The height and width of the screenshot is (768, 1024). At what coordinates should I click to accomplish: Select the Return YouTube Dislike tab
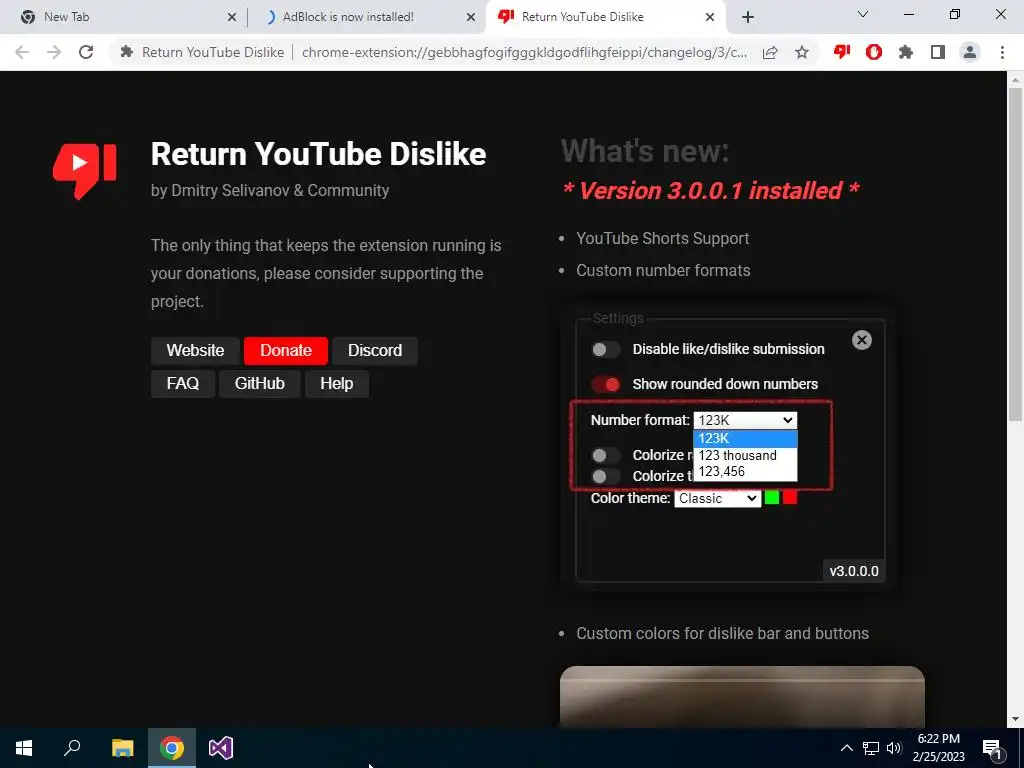pos(604,18)
